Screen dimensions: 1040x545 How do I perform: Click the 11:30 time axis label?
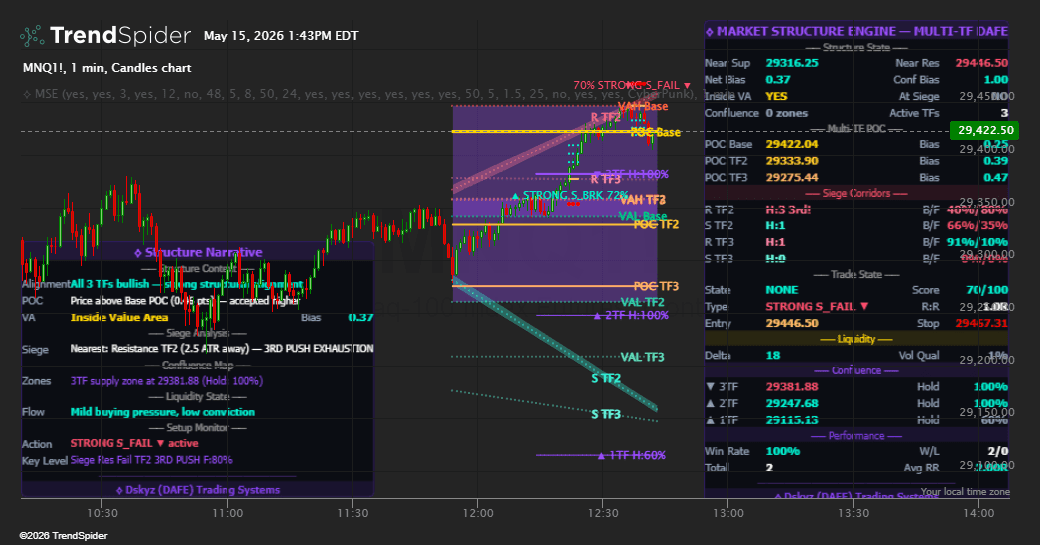click(353, 513)
